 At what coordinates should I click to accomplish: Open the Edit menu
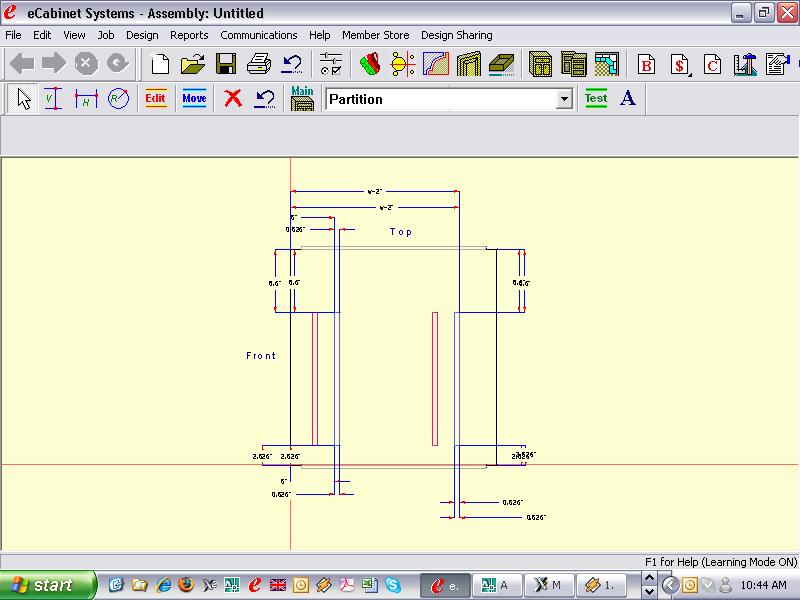(x=42, y=35)
